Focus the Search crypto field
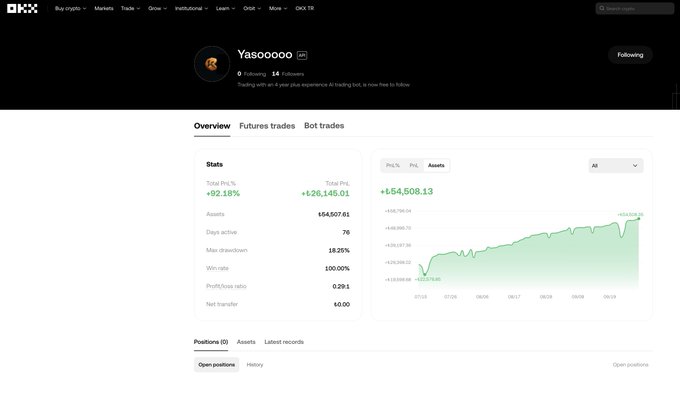 pos(634,8)
